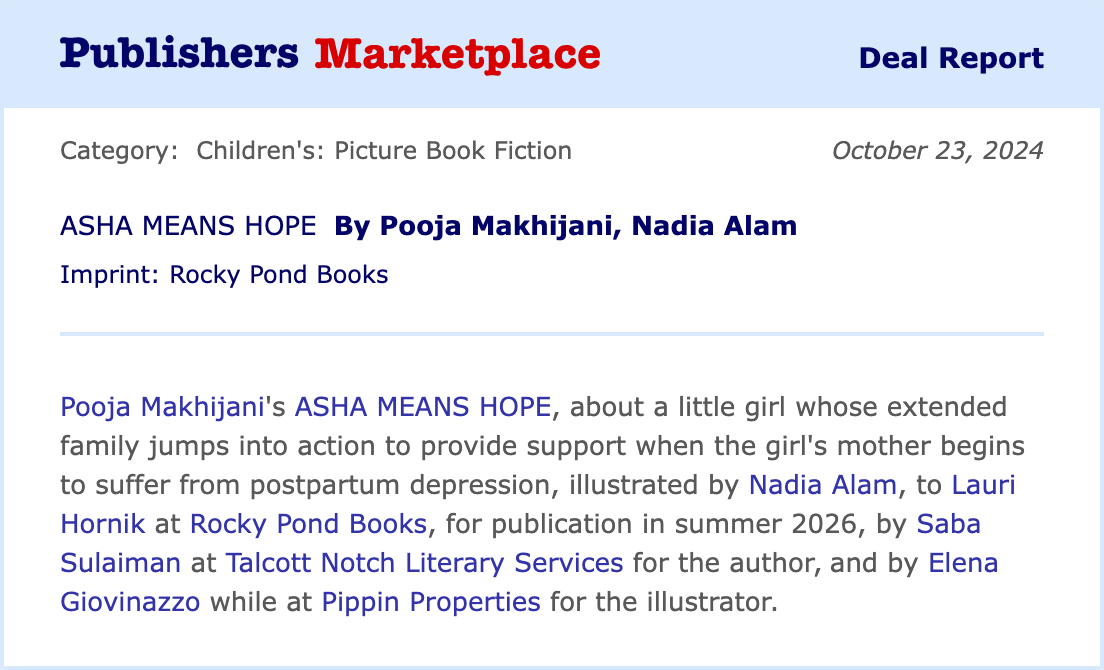Click the Publishers Marketplace logo

point(330,54)
